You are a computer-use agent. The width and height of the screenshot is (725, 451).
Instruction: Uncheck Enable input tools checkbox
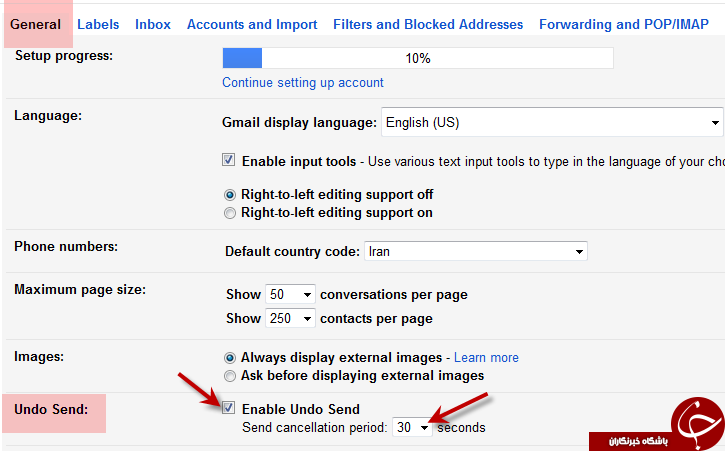coord(228,160)
